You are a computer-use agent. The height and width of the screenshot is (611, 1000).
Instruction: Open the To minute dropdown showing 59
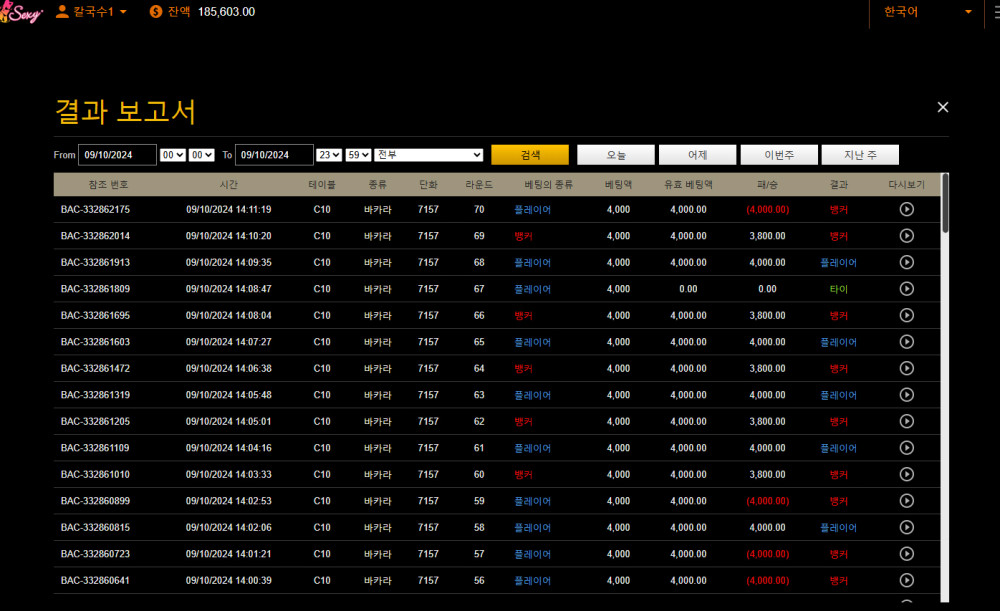click(358, 155)
